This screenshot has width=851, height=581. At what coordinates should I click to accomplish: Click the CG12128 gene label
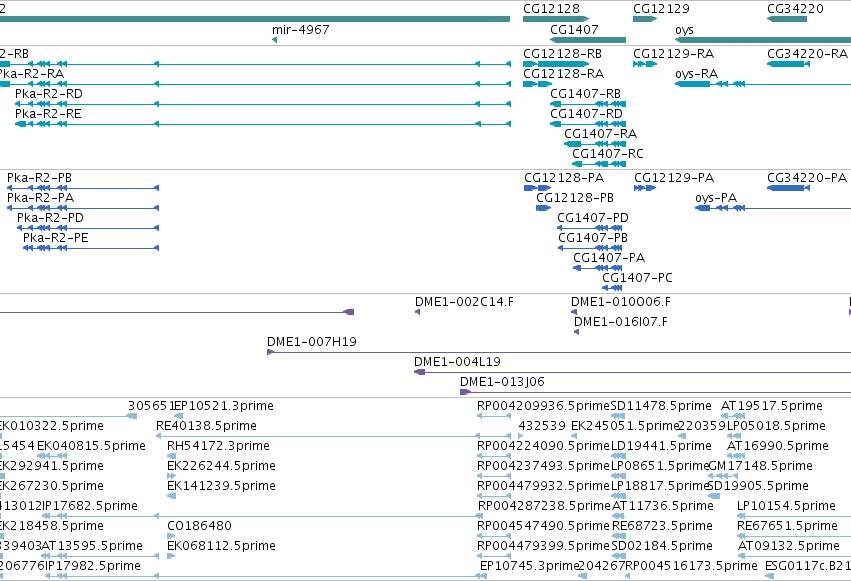(551, 9)
